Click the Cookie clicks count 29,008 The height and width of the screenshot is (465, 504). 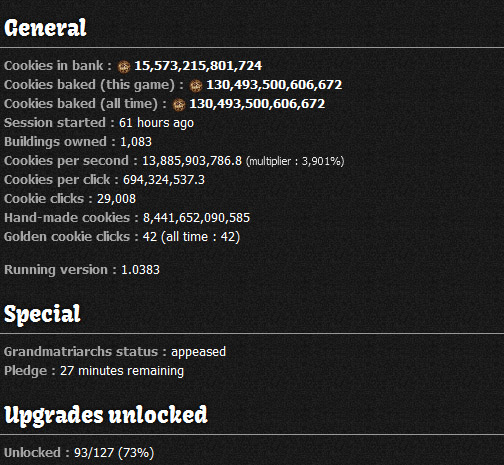(117, 199)
